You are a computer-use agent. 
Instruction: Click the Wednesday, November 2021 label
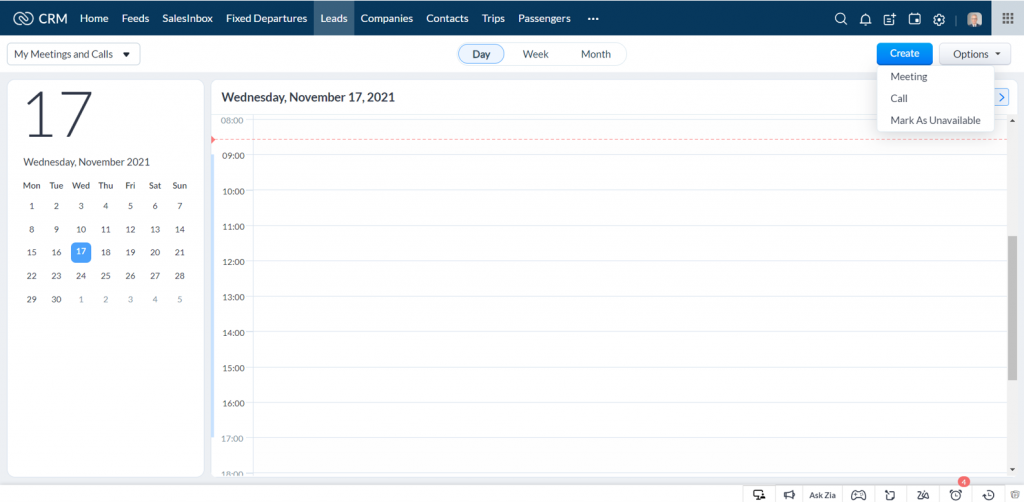pyautogui.click(x=86, y=162)
